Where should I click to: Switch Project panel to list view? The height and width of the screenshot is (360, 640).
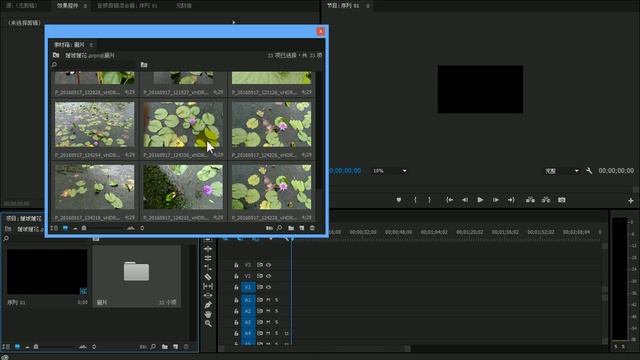pyautogui.click(x=6, y=347)
